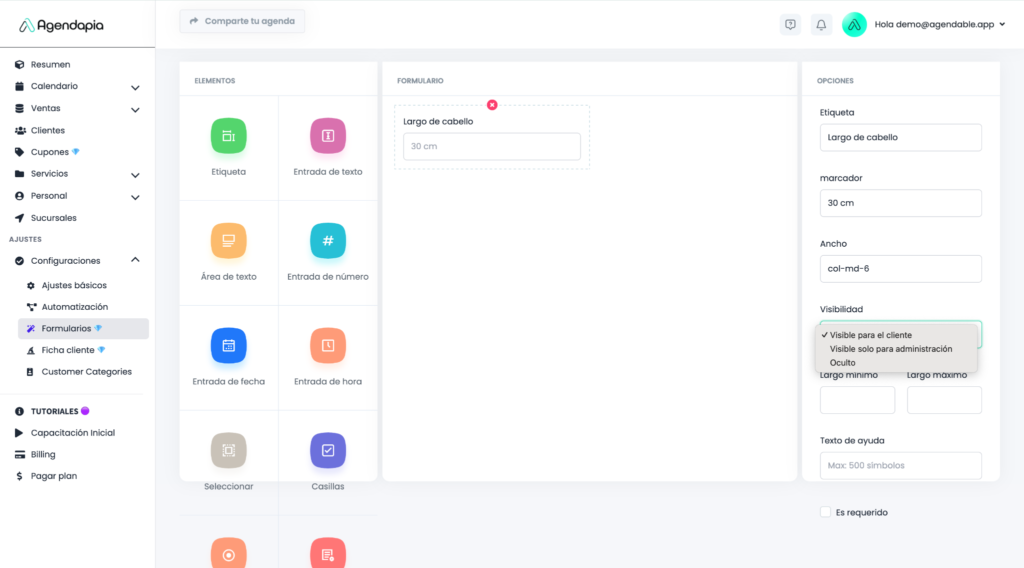Click the Casillas checkbox element icon
The image size is (1024, 568).
328,451
